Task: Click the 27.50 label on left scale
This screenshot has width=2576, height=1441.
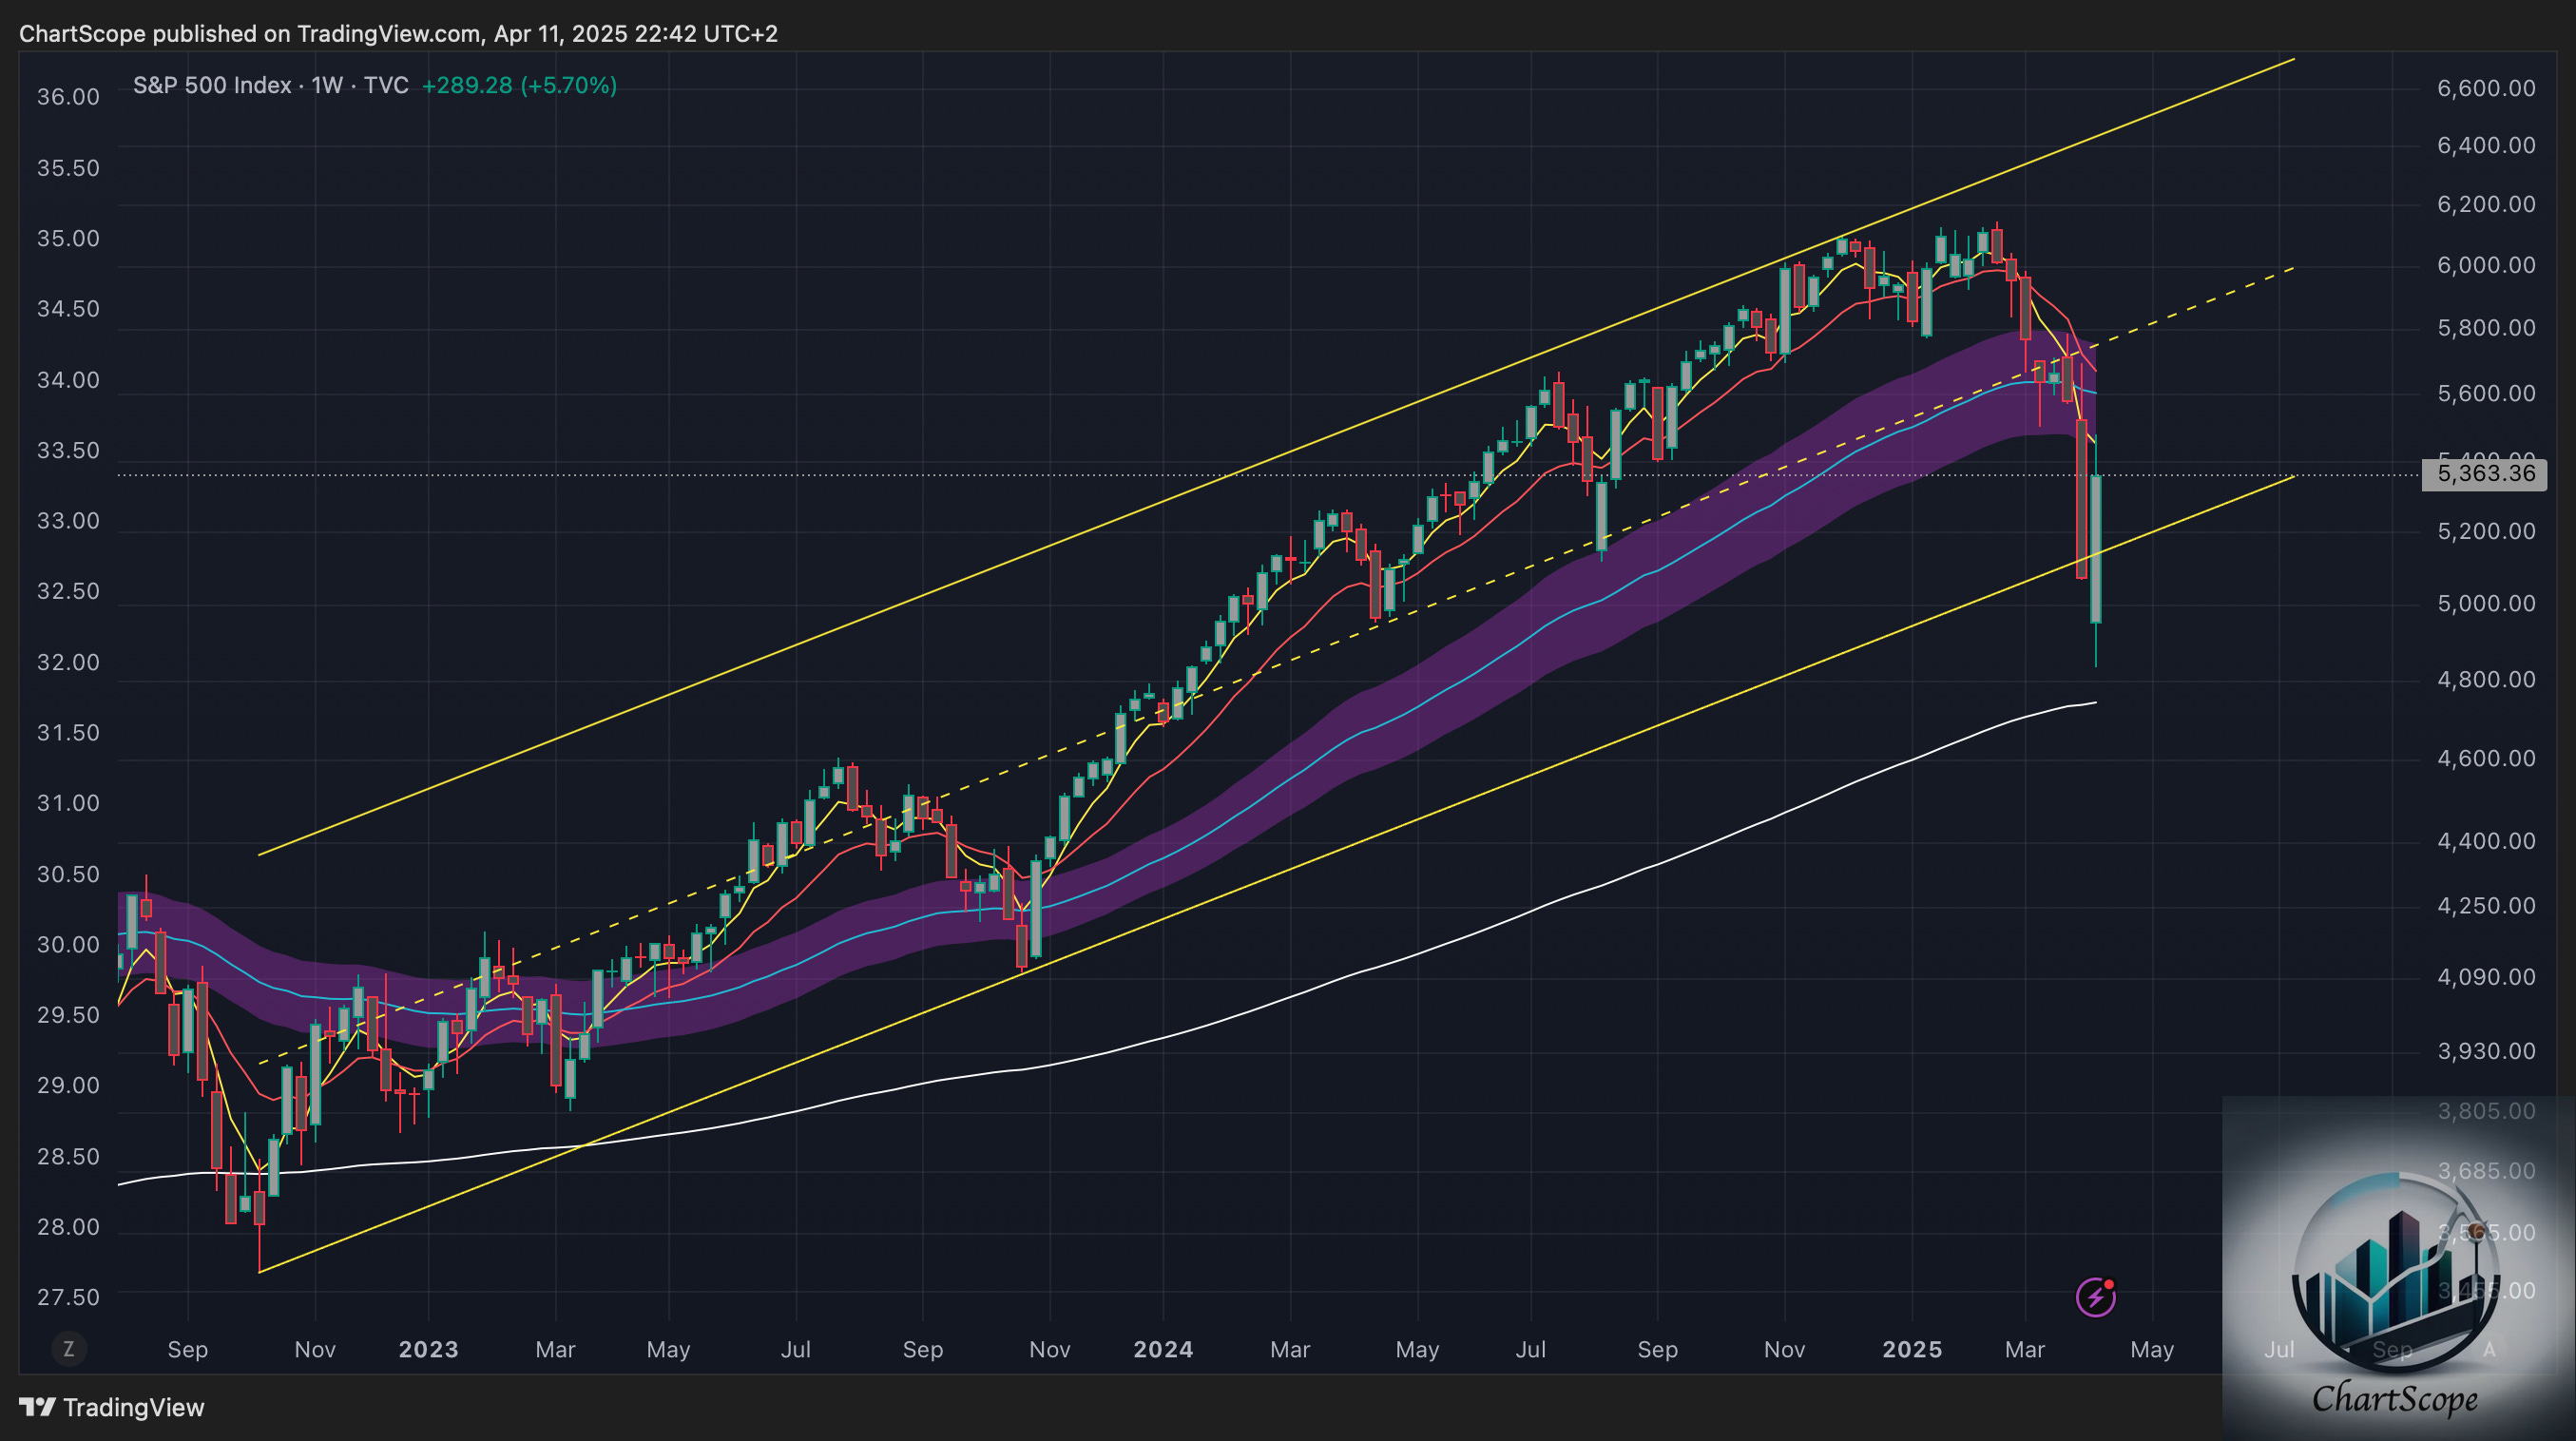Action: (x=68, y=1297)
